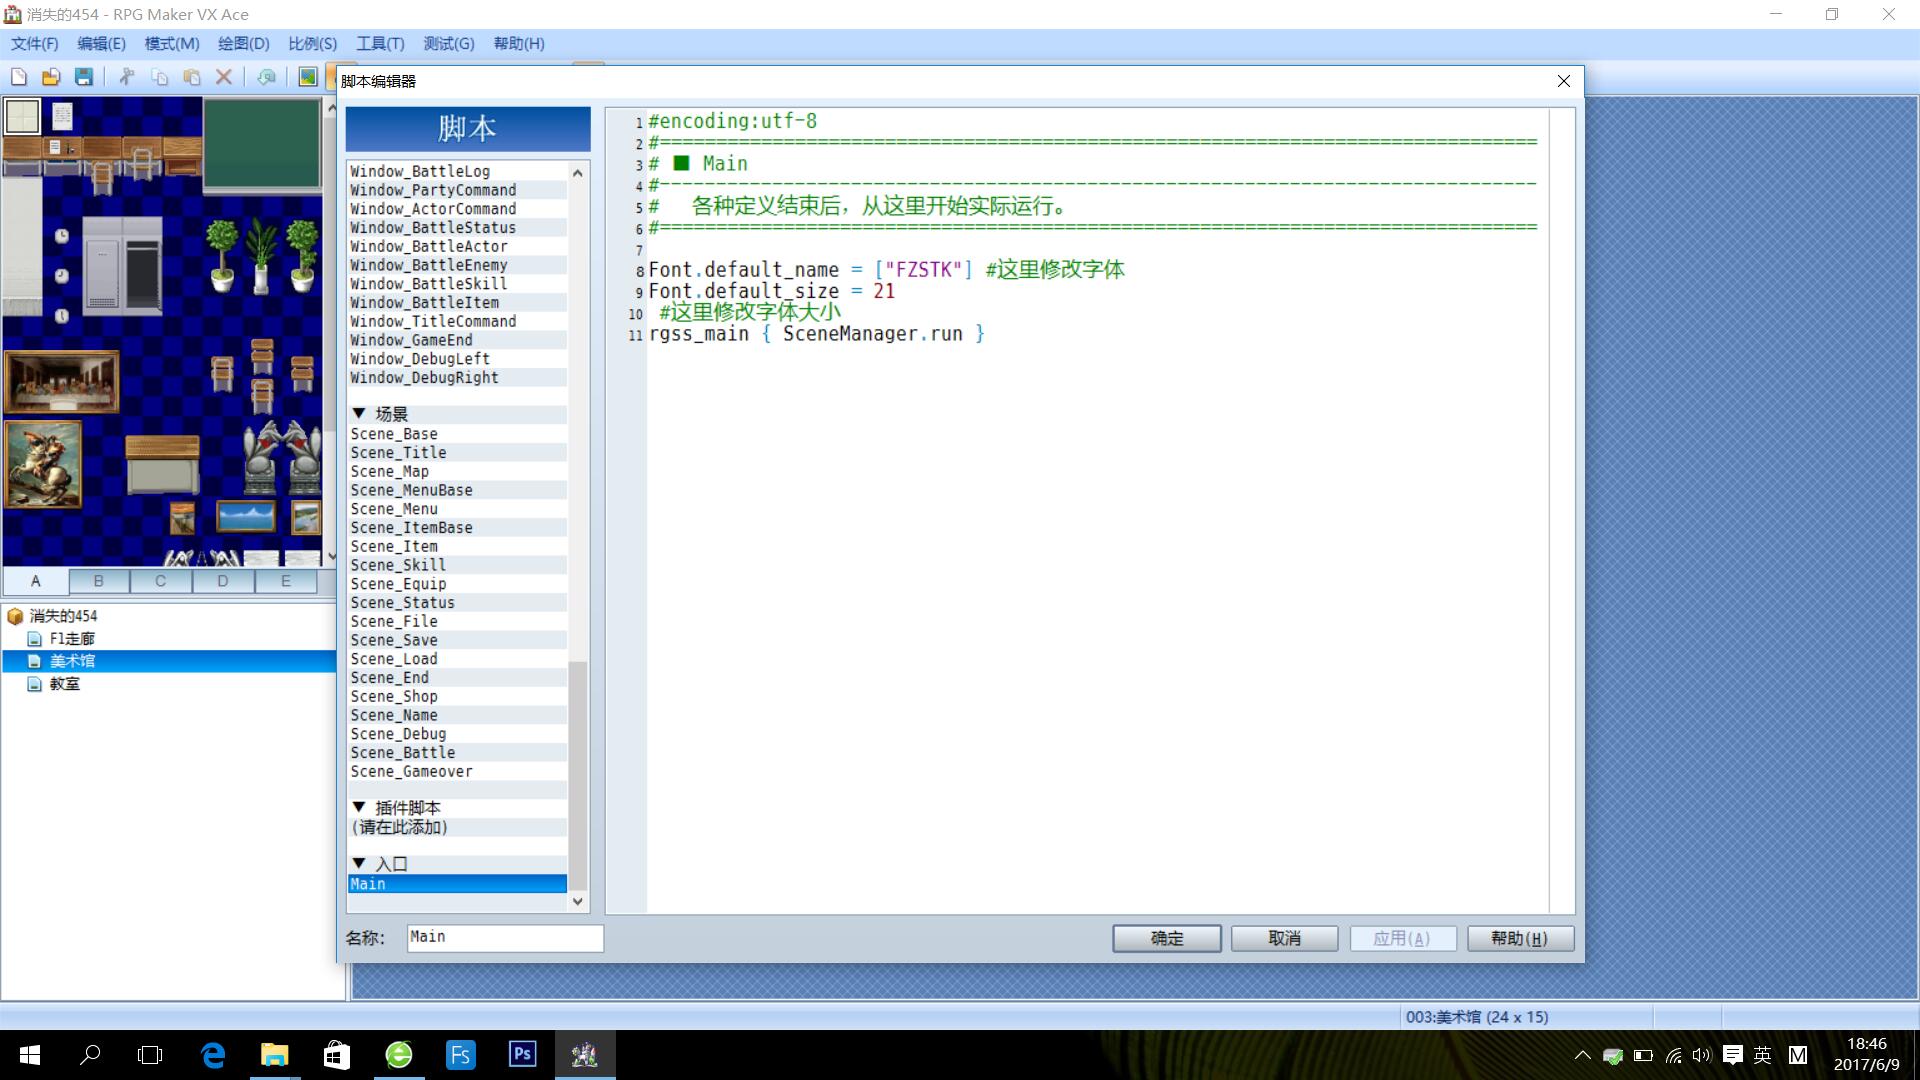1920x1080 pixels.
Task: Switch to tileset tab B
Action: 98,580
